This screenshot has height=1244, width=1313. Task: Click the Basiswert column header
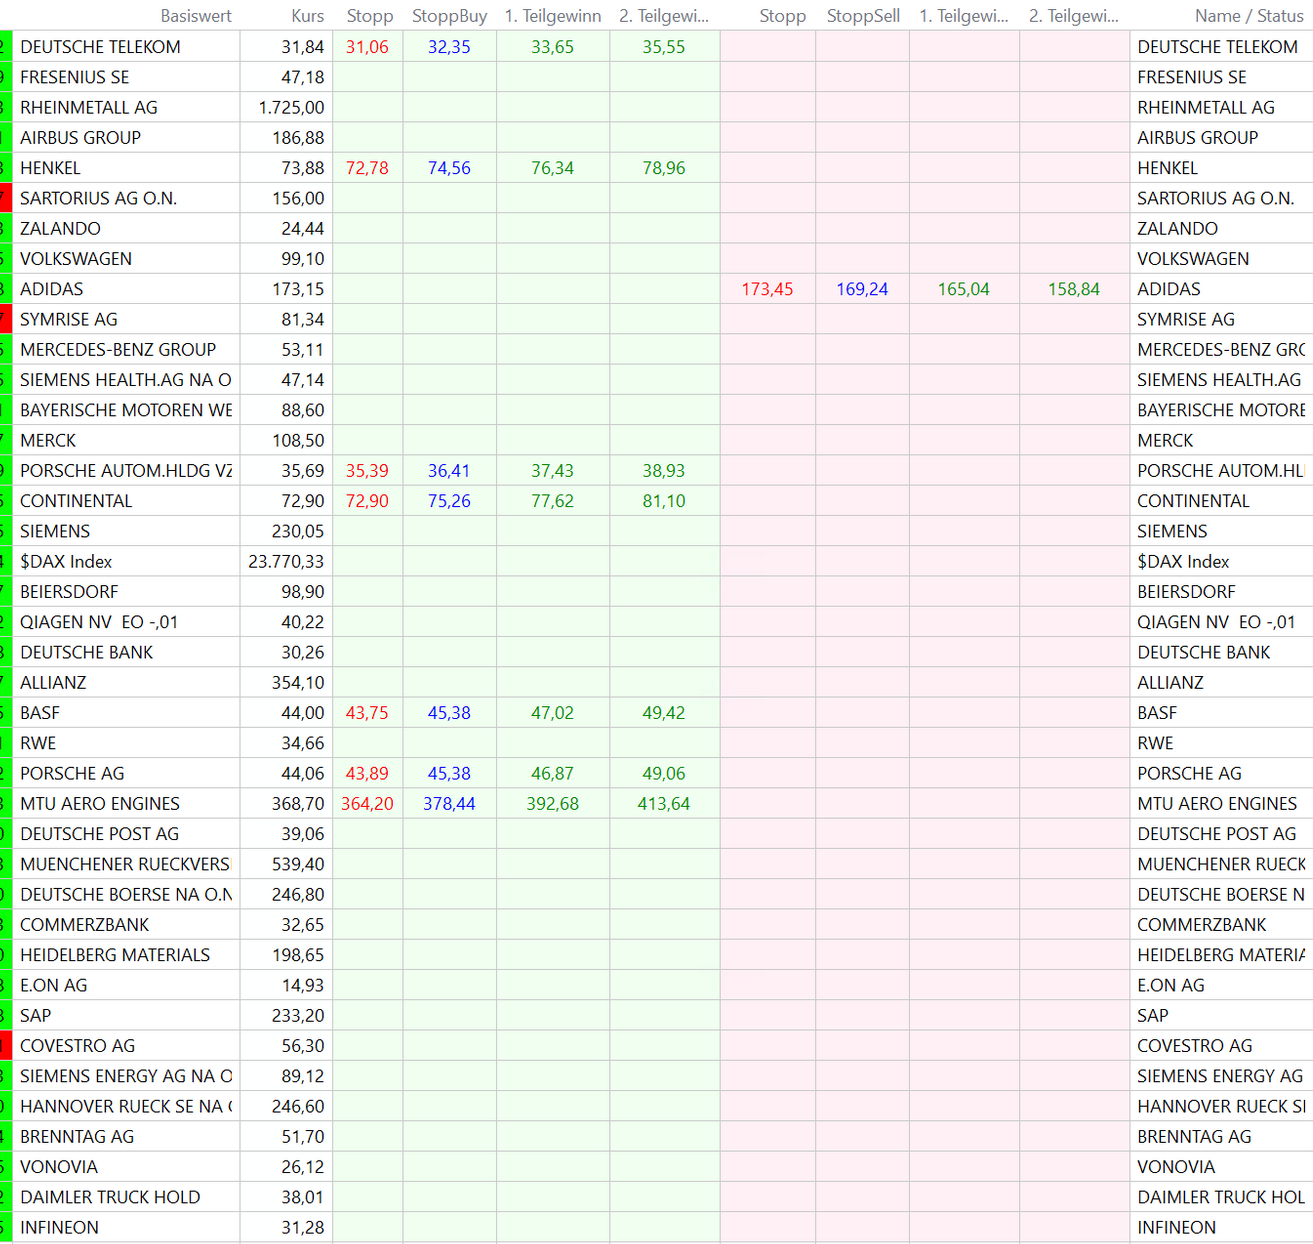point(195,16)
